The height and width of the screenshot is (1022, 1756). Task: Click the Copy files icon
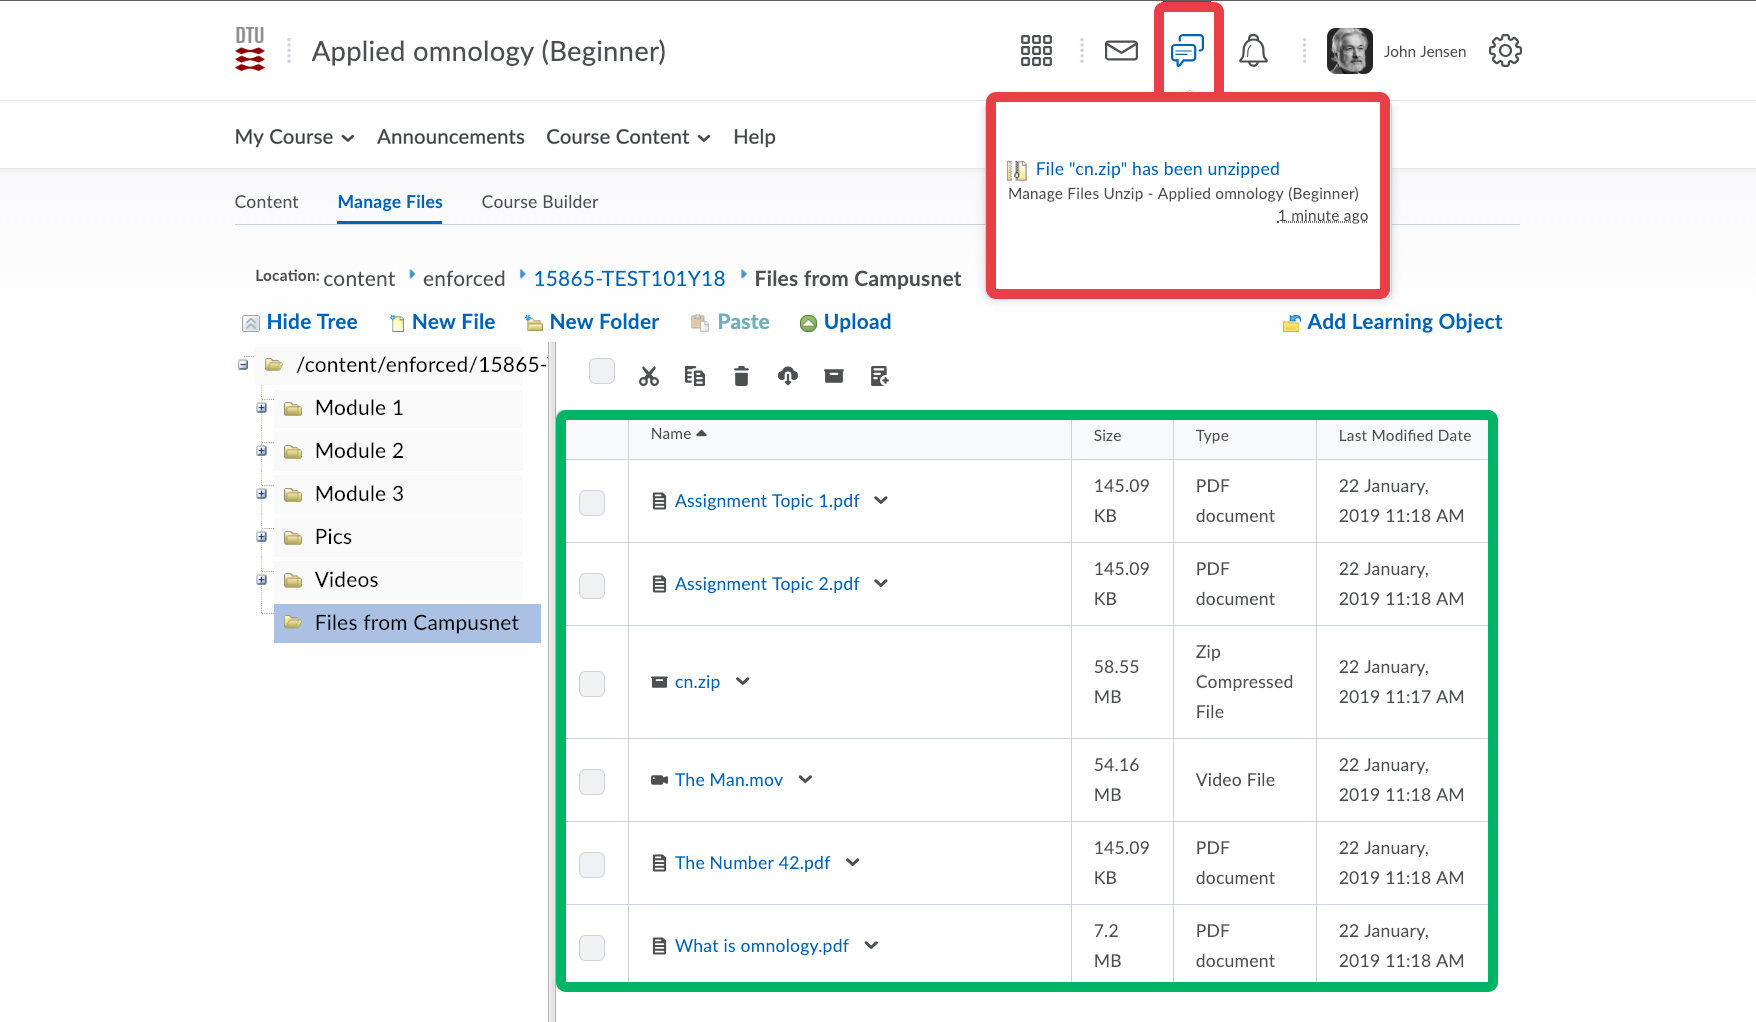pyautogui.click(x=694, y=376)
